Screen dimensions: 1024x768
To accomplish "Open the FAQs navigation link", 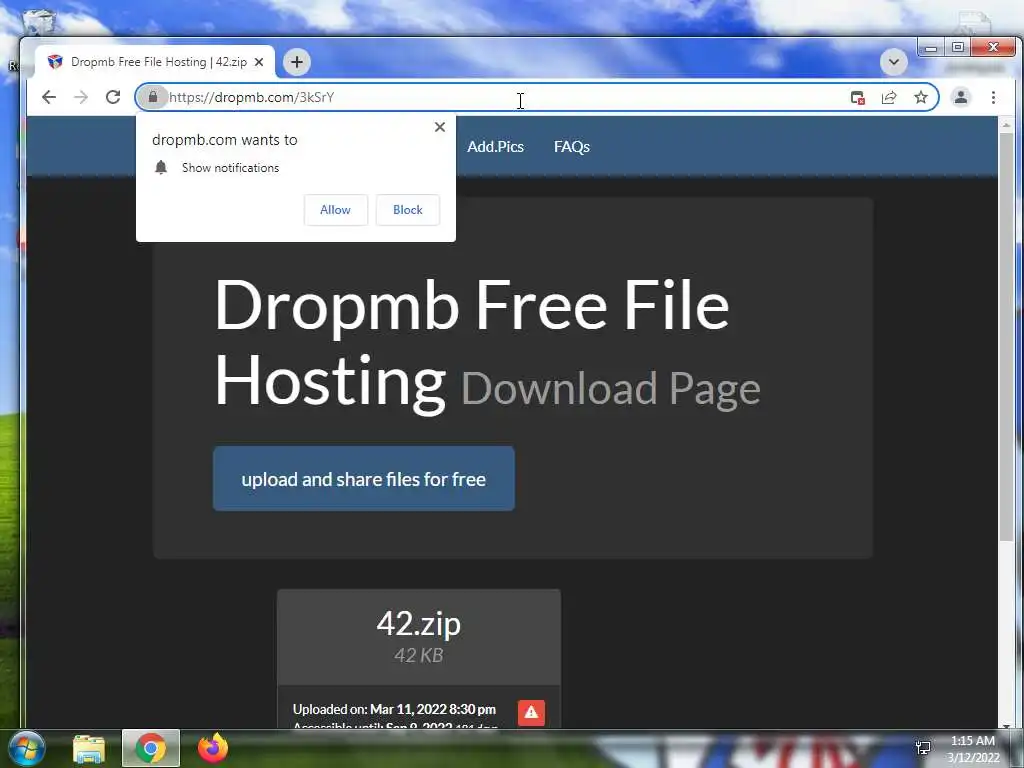I will (x=572, y=147).
